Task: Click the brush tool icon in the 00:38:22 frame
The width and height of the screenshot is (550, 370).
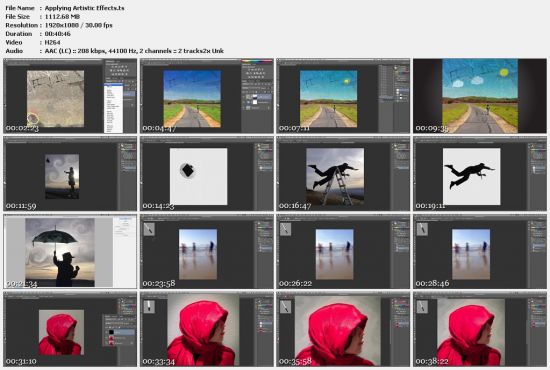Action: coord(422,307)
